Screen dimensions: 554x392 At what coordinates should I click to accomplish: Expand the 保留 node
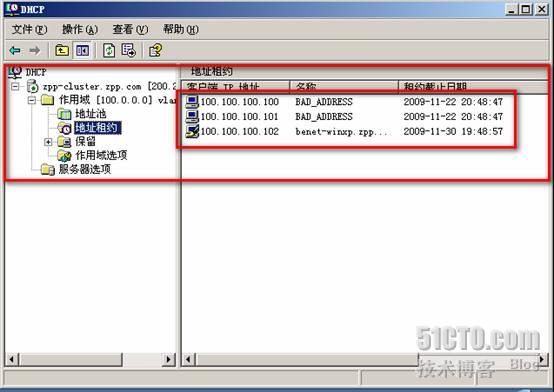pyautogui.click(x=48, y=142)
